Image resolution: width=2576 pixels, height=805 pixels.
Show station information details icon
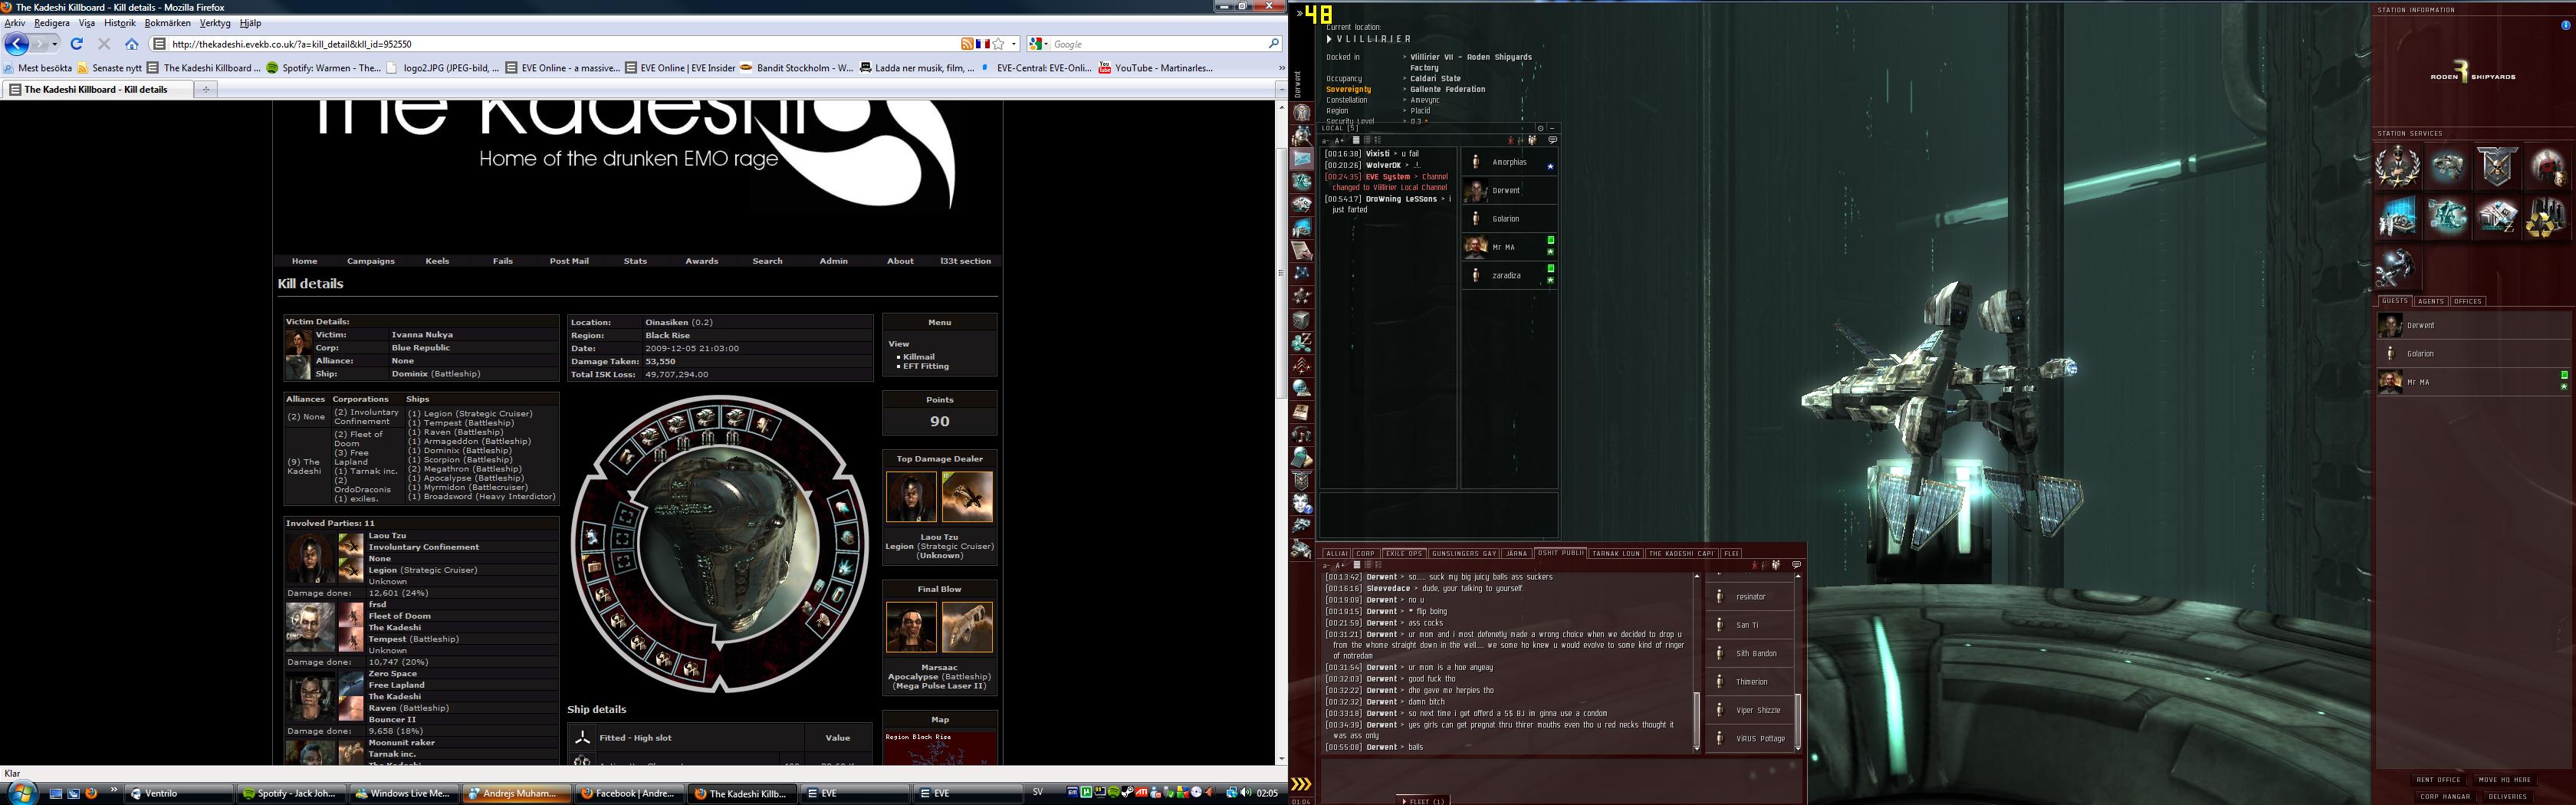(2565, 26)
